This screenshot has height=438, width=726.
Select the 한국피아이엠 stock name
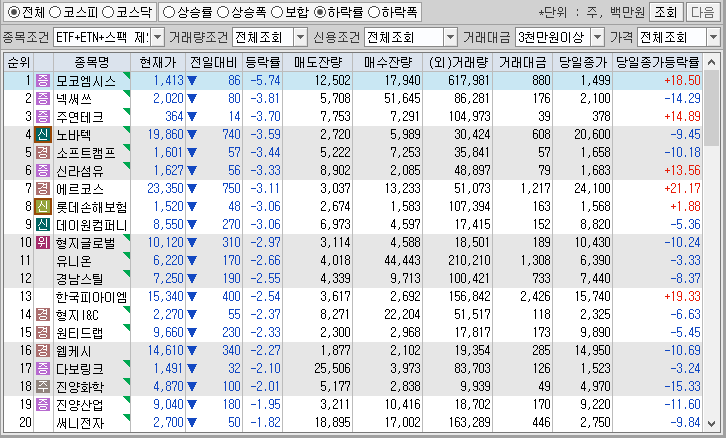[x=91, y=297]
